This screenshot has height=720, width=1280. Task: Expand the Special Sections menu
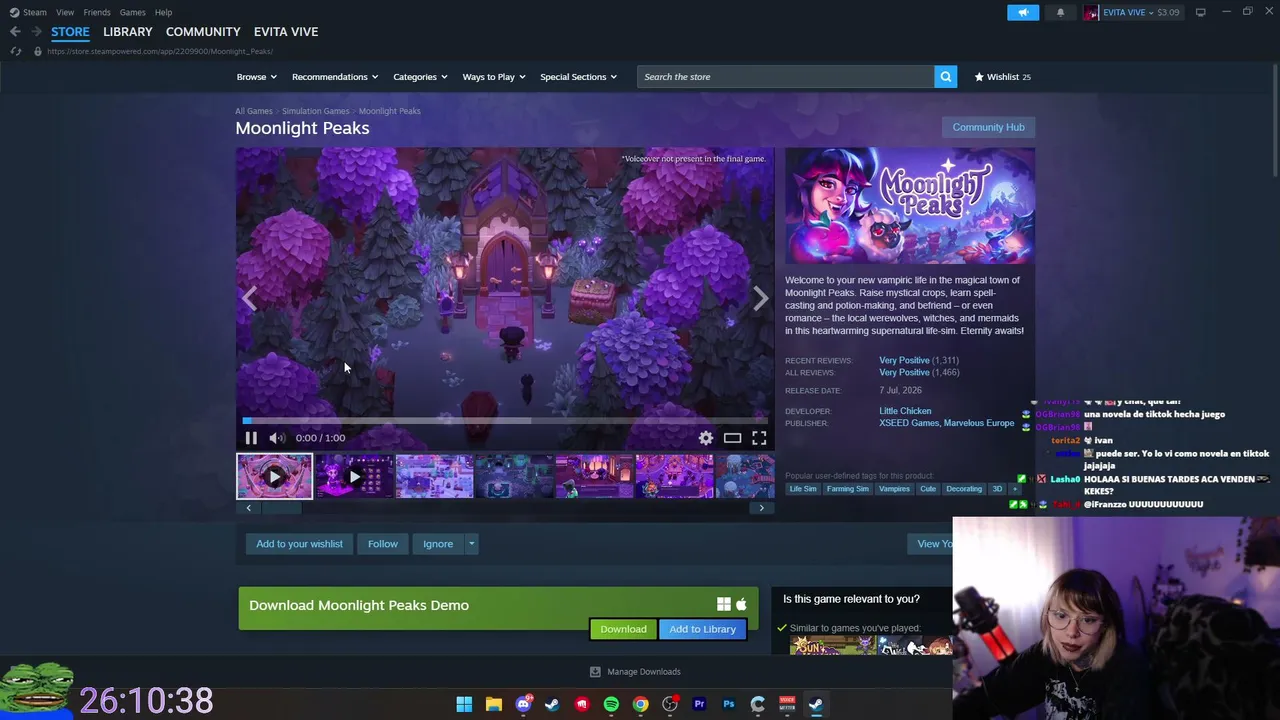point(579,77)
